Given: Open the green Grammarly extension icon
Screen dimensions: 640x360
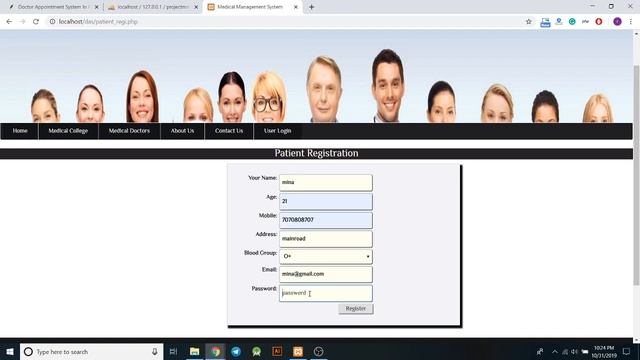Looking at the screenshot, I should coord(572,22).
